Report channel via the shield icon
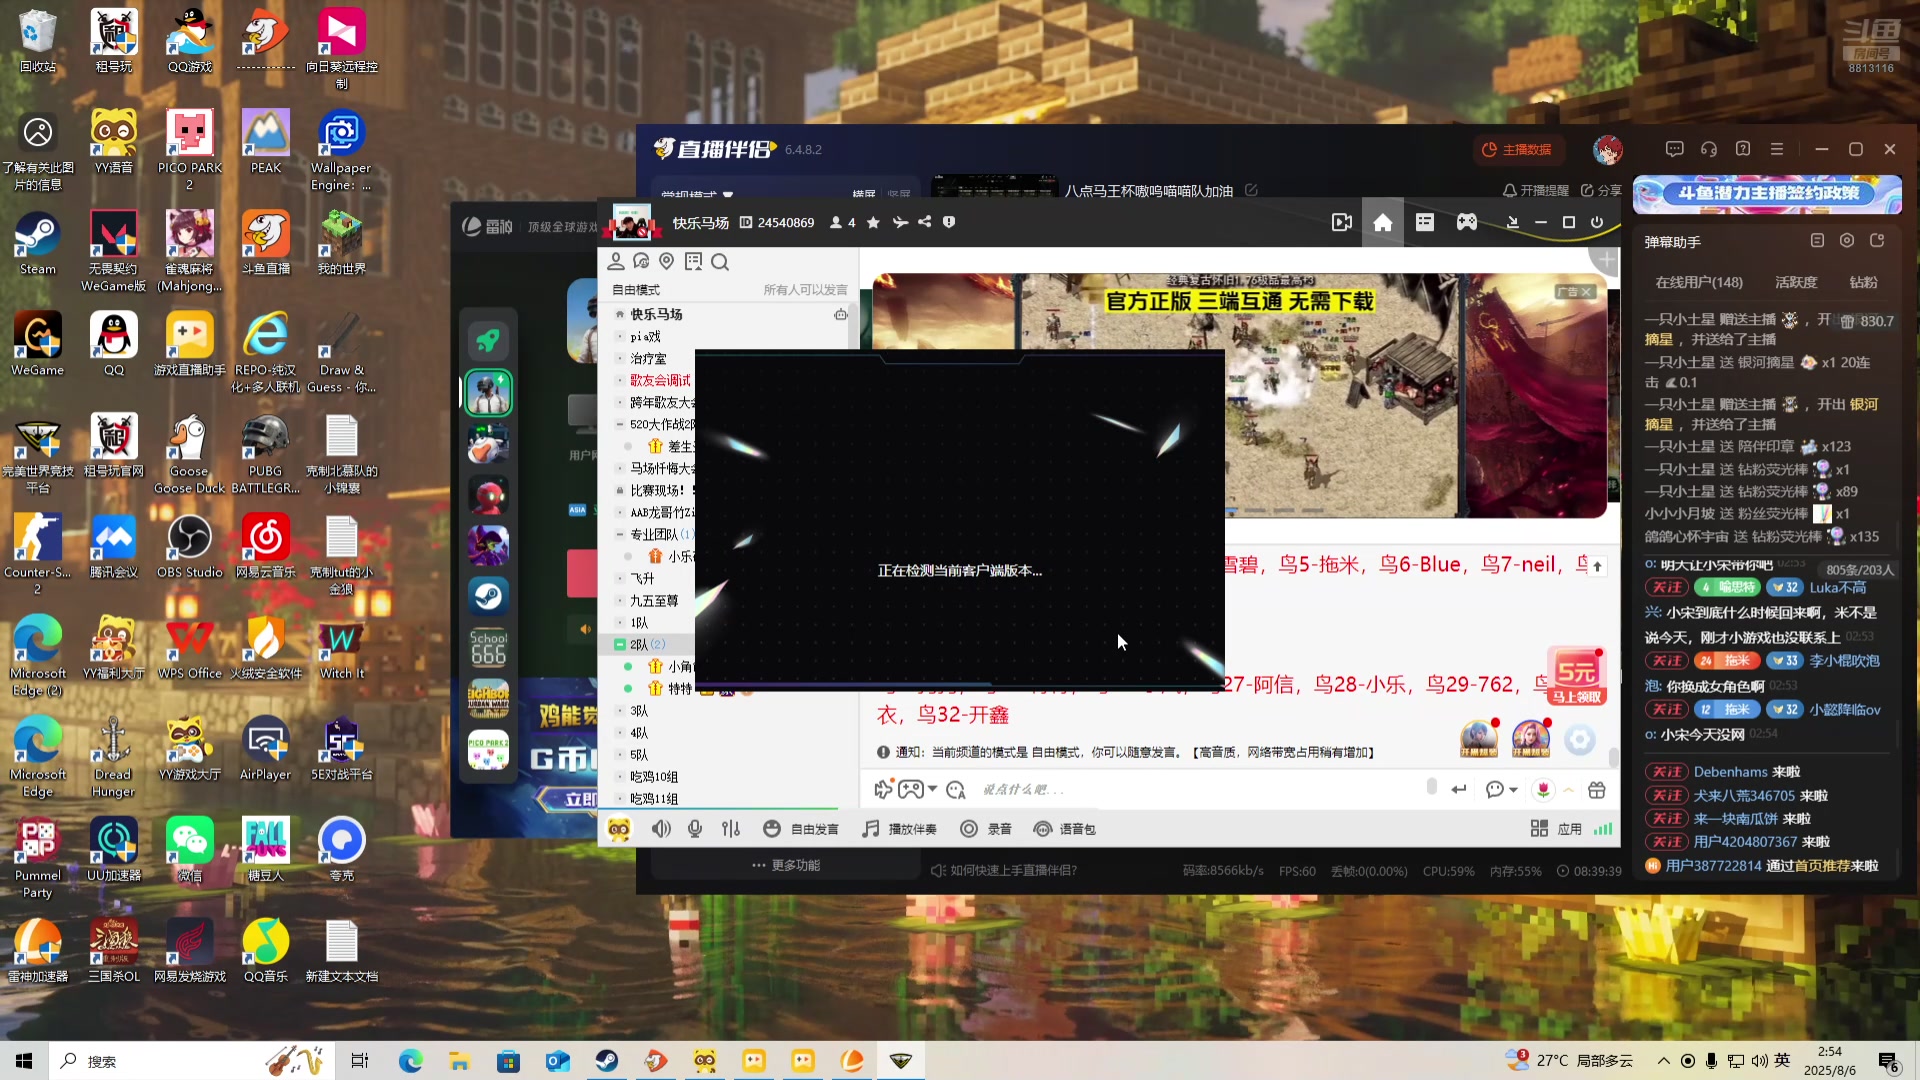The width and height of the screenshot is (1920, 1080). click(949, 223)
